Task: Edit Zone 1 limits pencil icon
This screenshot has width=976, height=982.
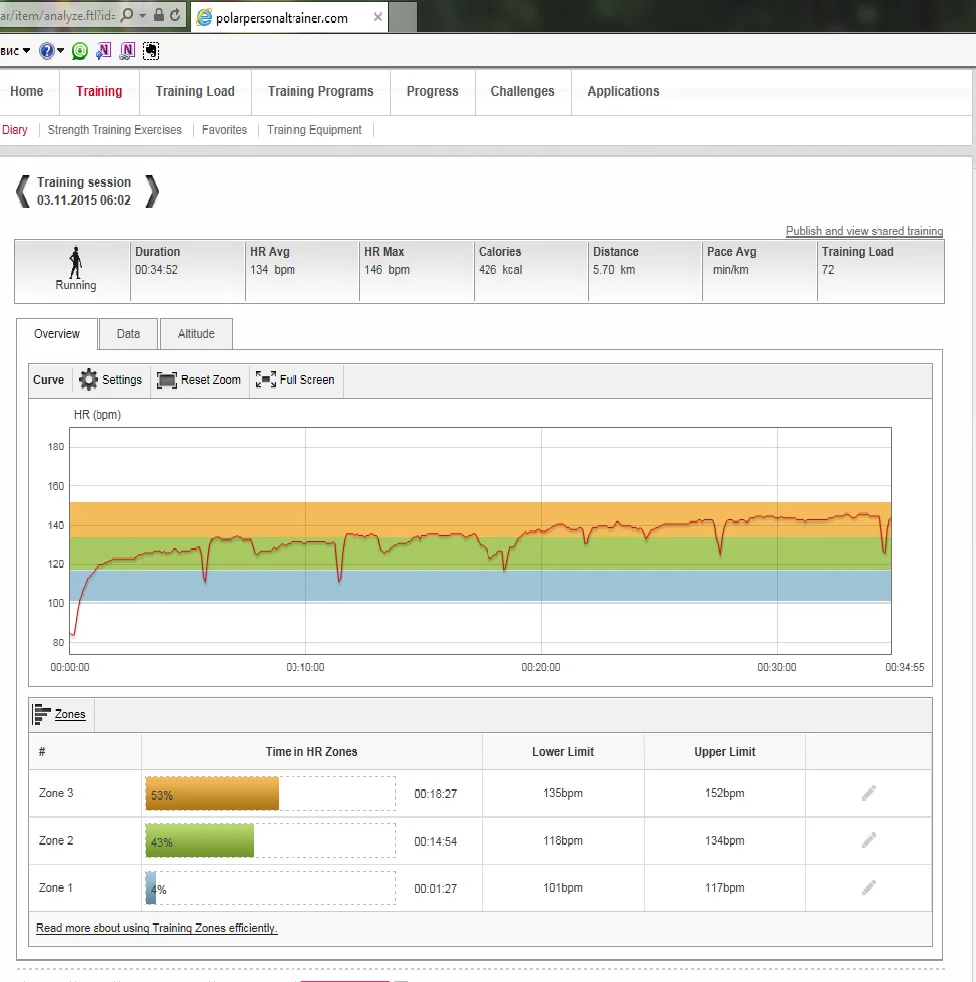Action: click(868, 888)
